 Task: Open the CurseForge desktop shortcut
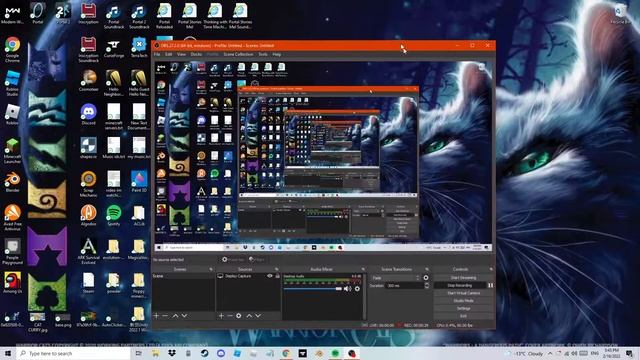(x=113, y=47)
